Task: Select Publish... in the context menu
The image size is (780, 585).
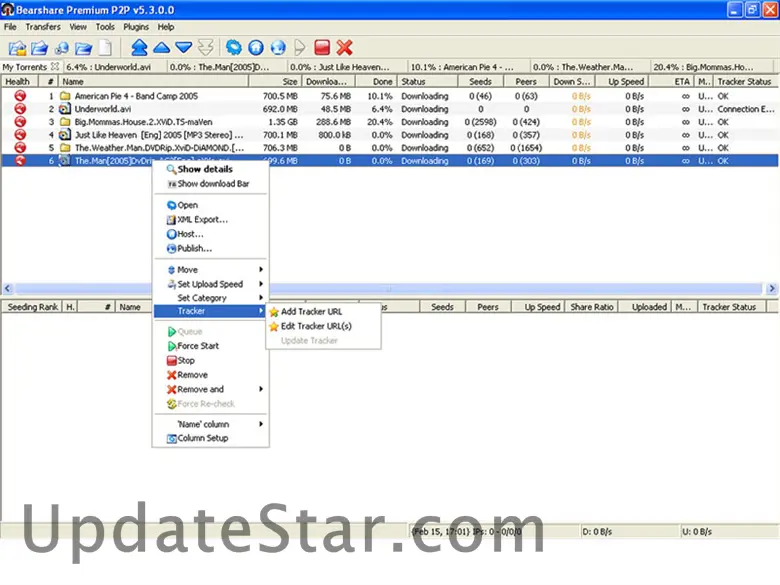Action: 210,248
